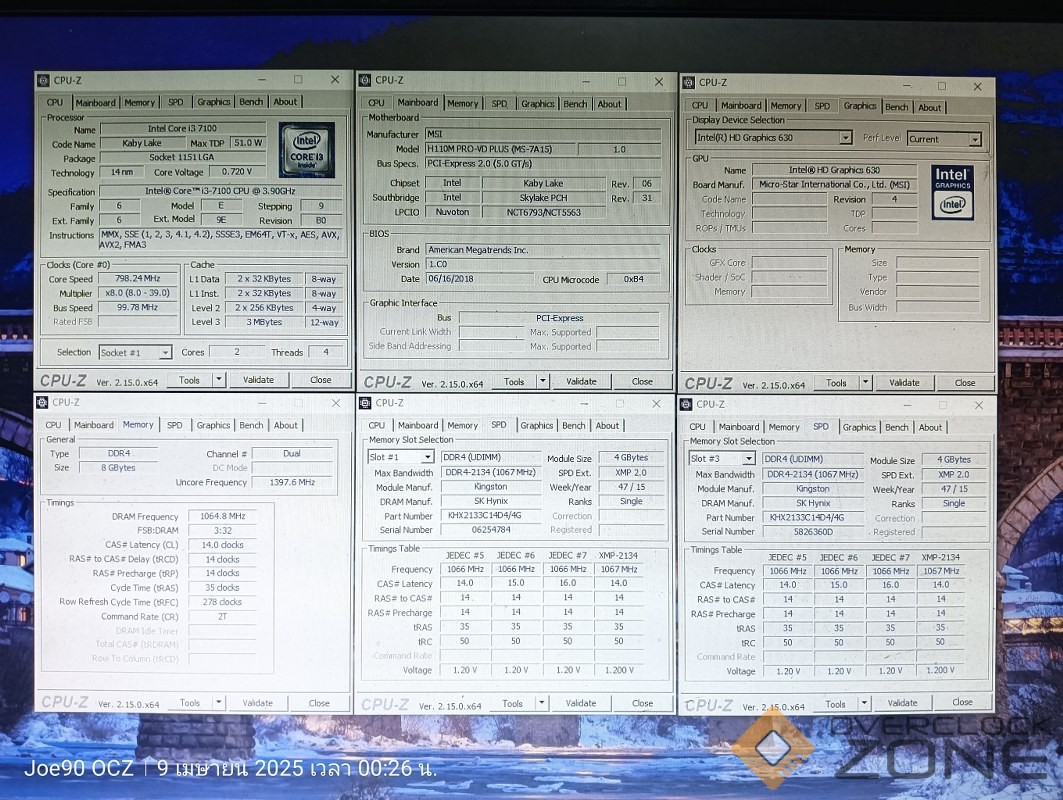Switch to Graphics tab in the Memory window
Image resolution: width=1063 pixels, height=800 pixels.
[x=213, y=425]
